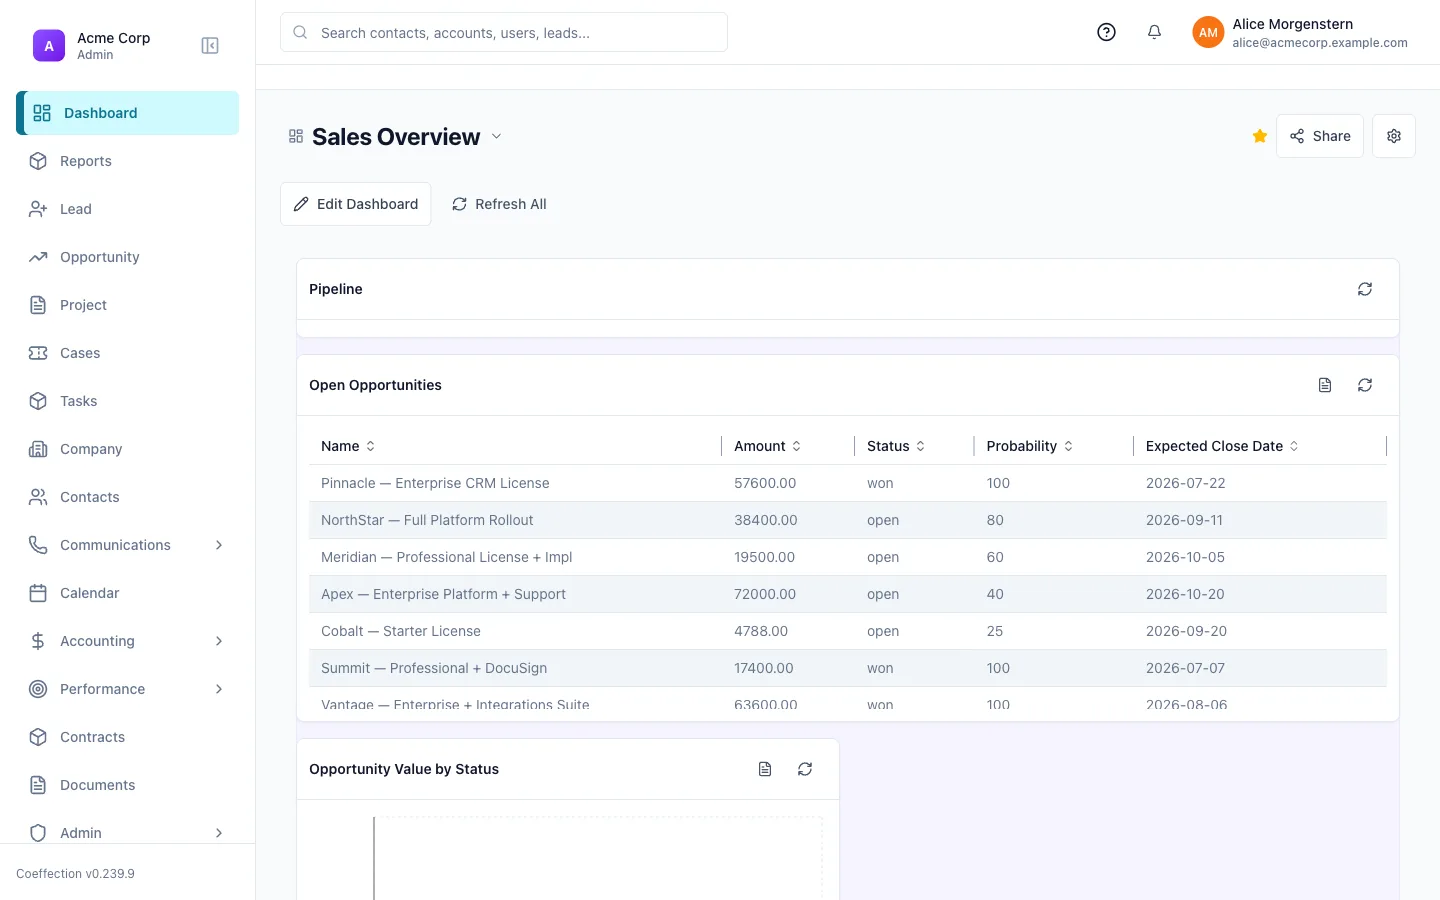Toggle the favorite star for Sales Overview
The height and width of the screenshot is (900, 1440).
pyautogui.click(x=1260, y=136)
